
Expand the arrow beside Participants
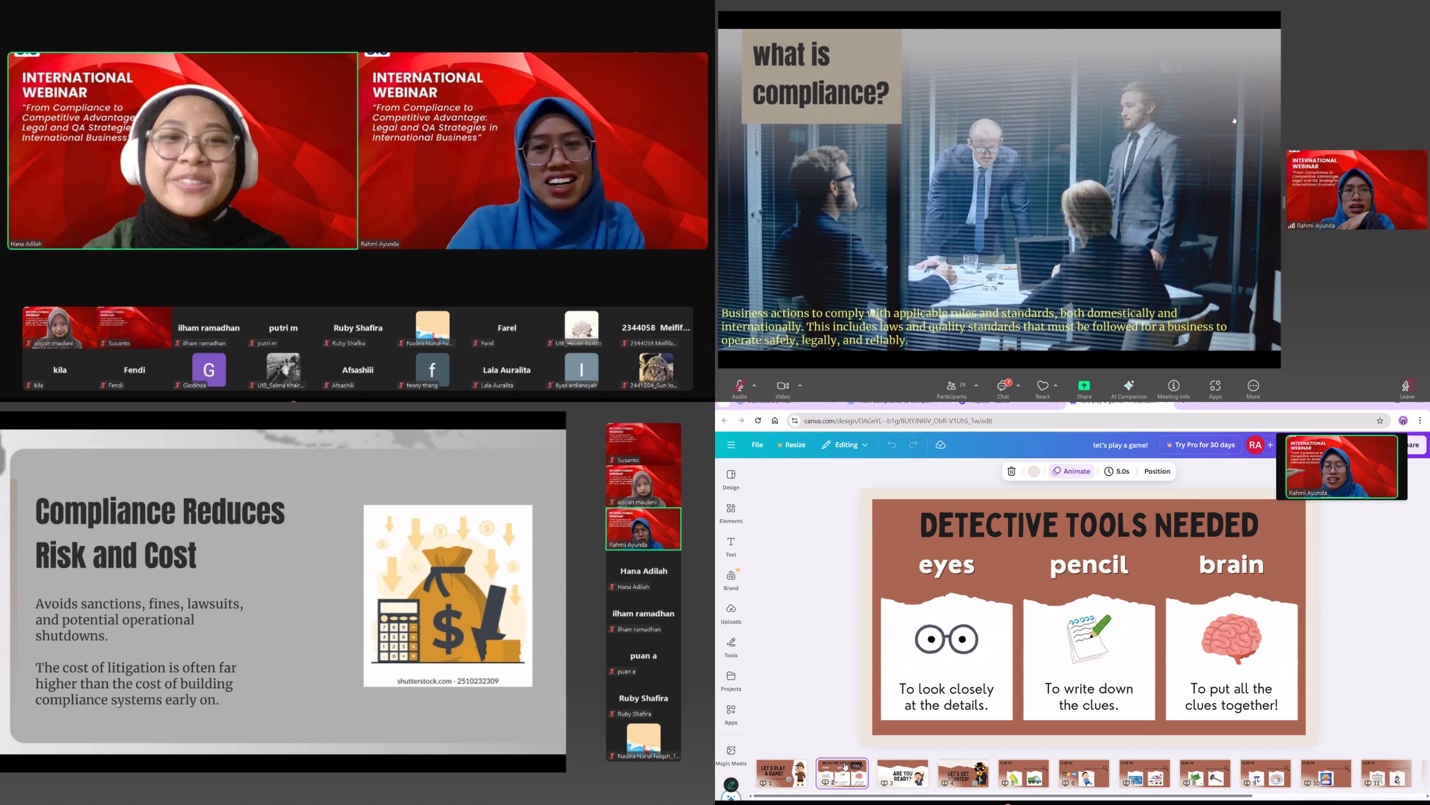tap(976, 386)
